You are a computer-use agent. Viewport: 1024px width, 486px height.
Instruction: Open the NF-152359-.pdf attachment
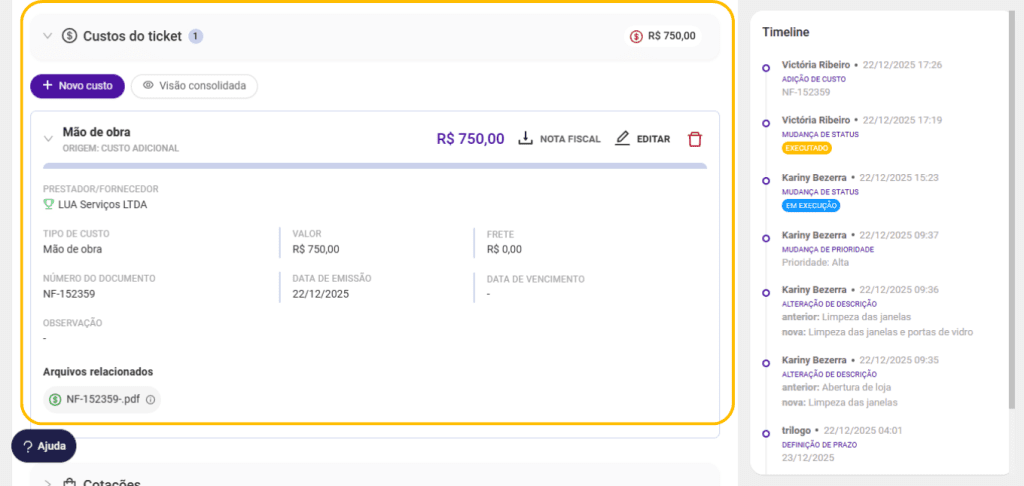pos(102,400)
